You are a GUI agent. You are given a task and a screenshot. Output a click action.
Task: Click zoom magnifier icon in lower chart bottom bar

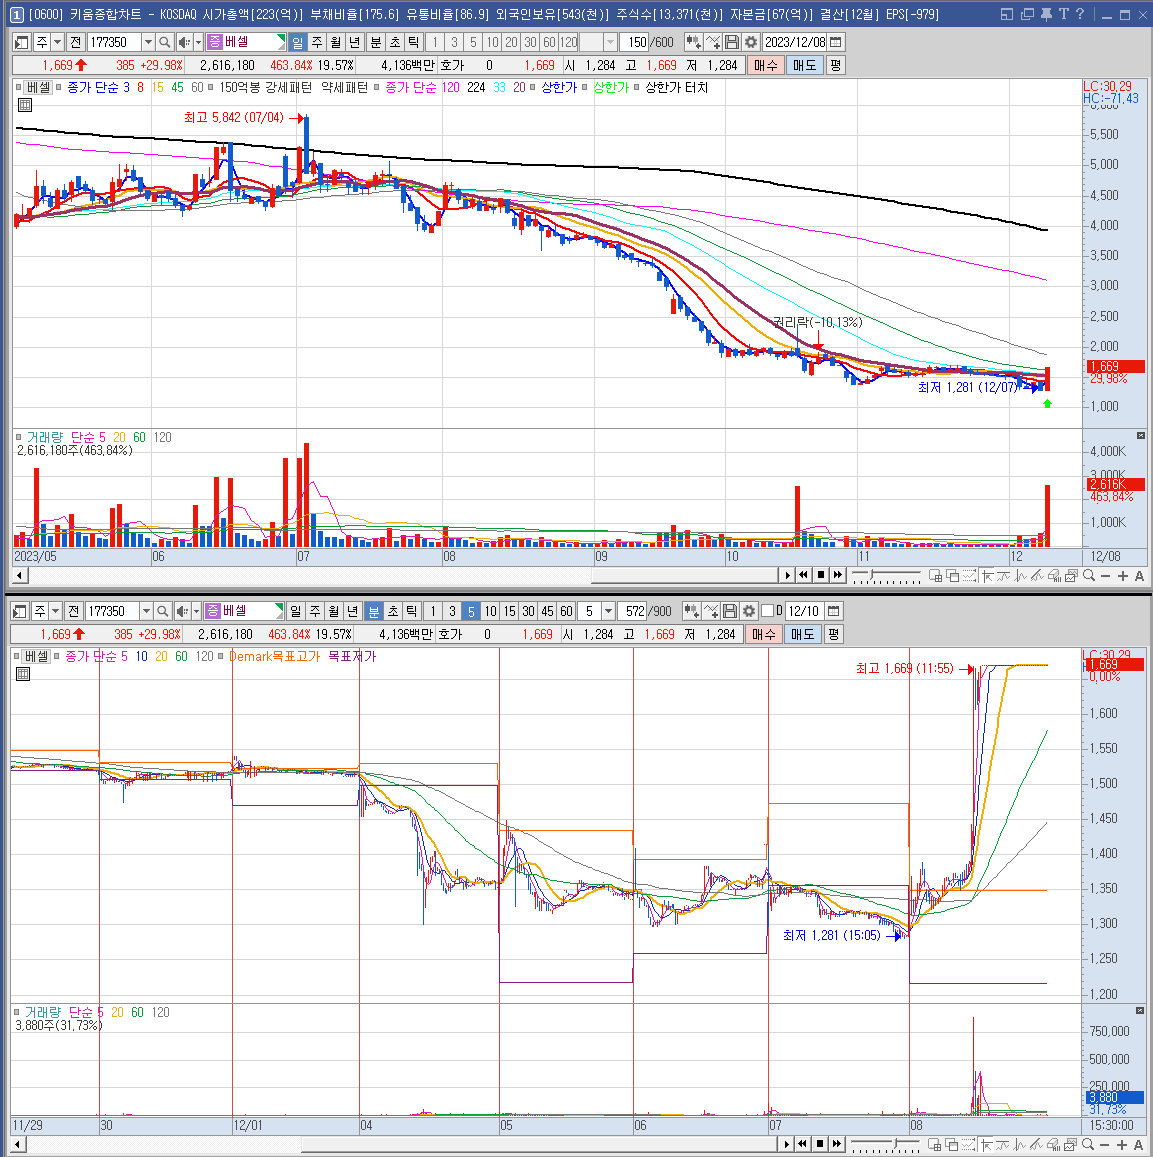(1087, 1144)
